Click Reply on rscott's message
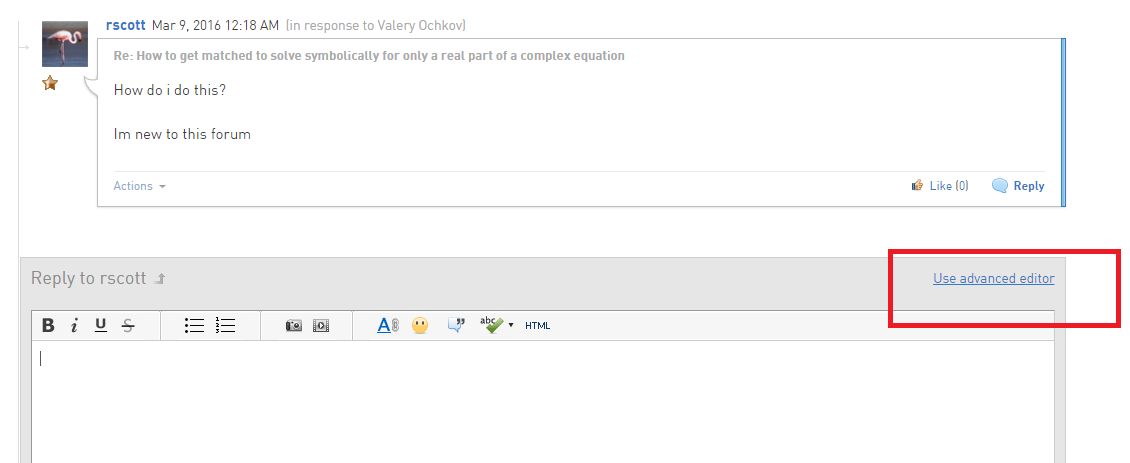The height and width of the screenshot is (463, 1130). pos(1018,186)
